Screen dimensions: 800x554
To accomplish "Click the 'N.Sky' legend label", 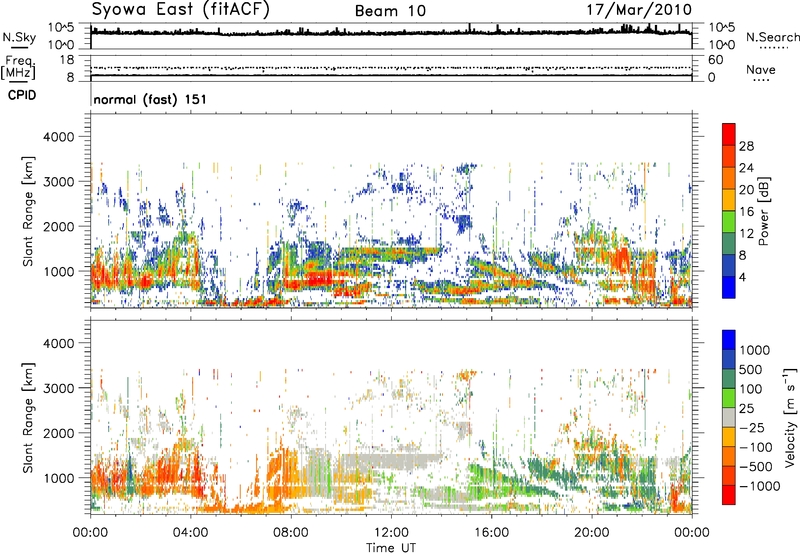I will 19,37.
